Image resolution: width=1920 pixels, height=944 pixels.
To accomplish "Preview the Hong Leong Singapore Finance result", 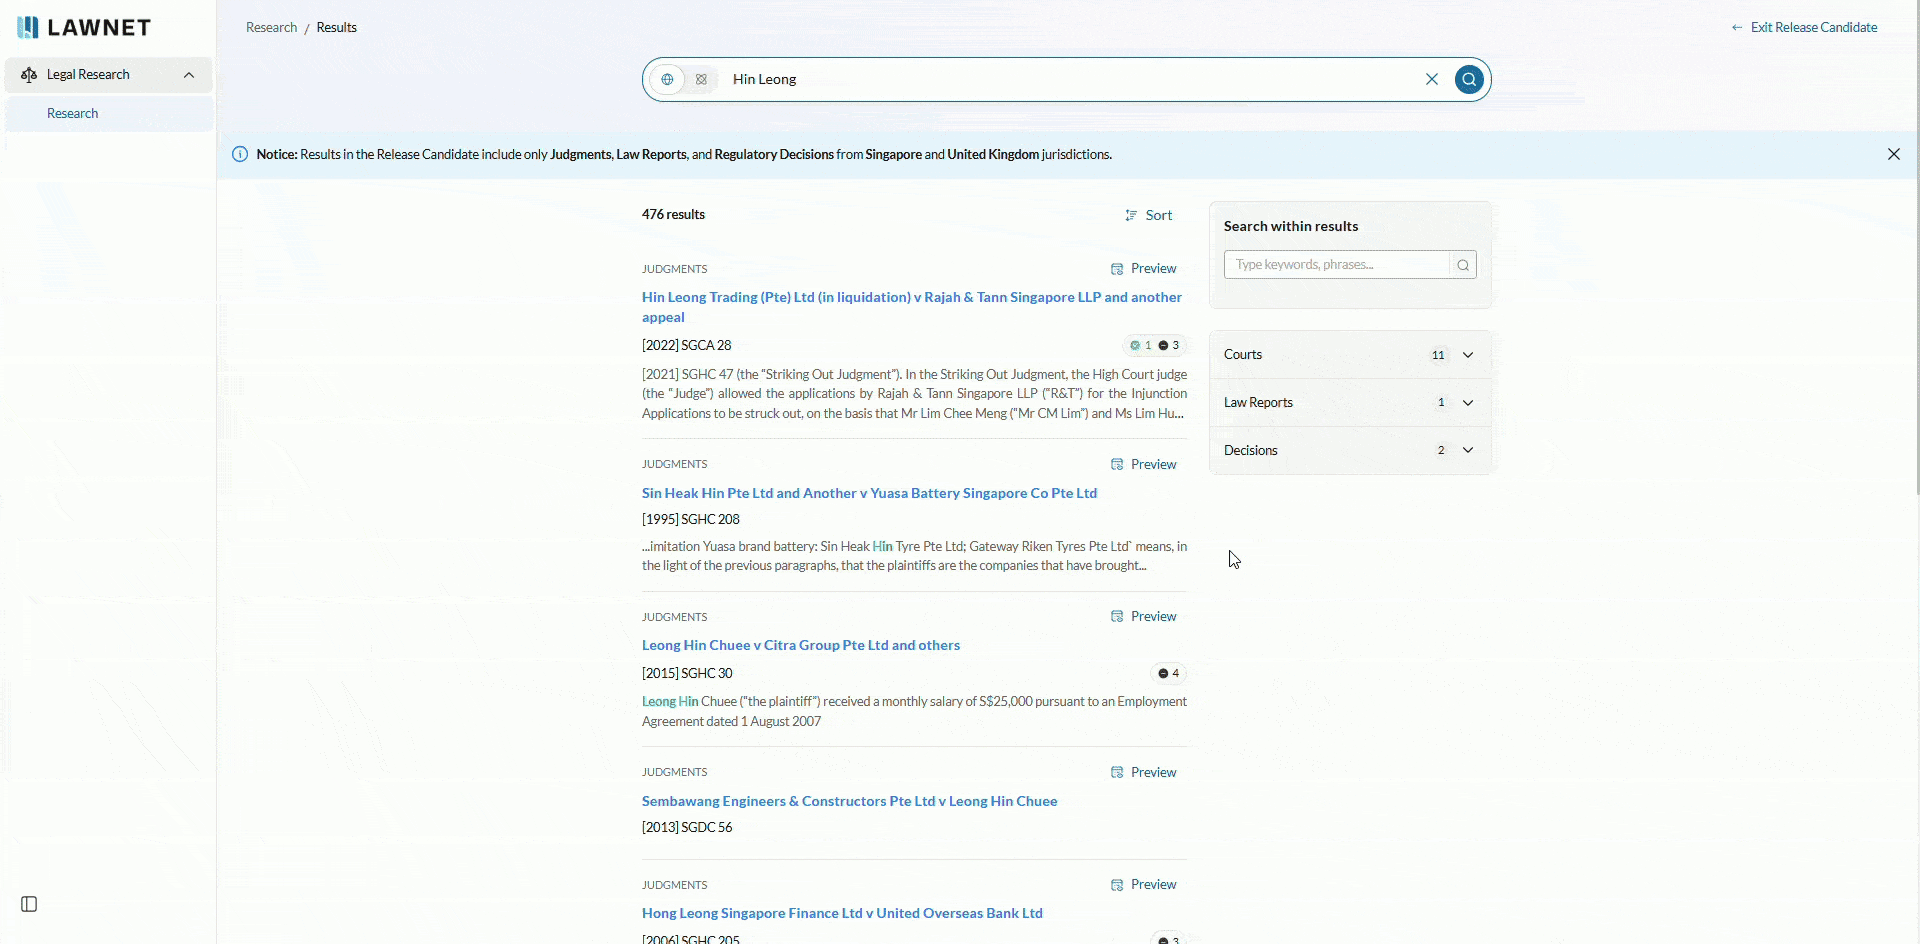I will click(x=1144, y=884).
